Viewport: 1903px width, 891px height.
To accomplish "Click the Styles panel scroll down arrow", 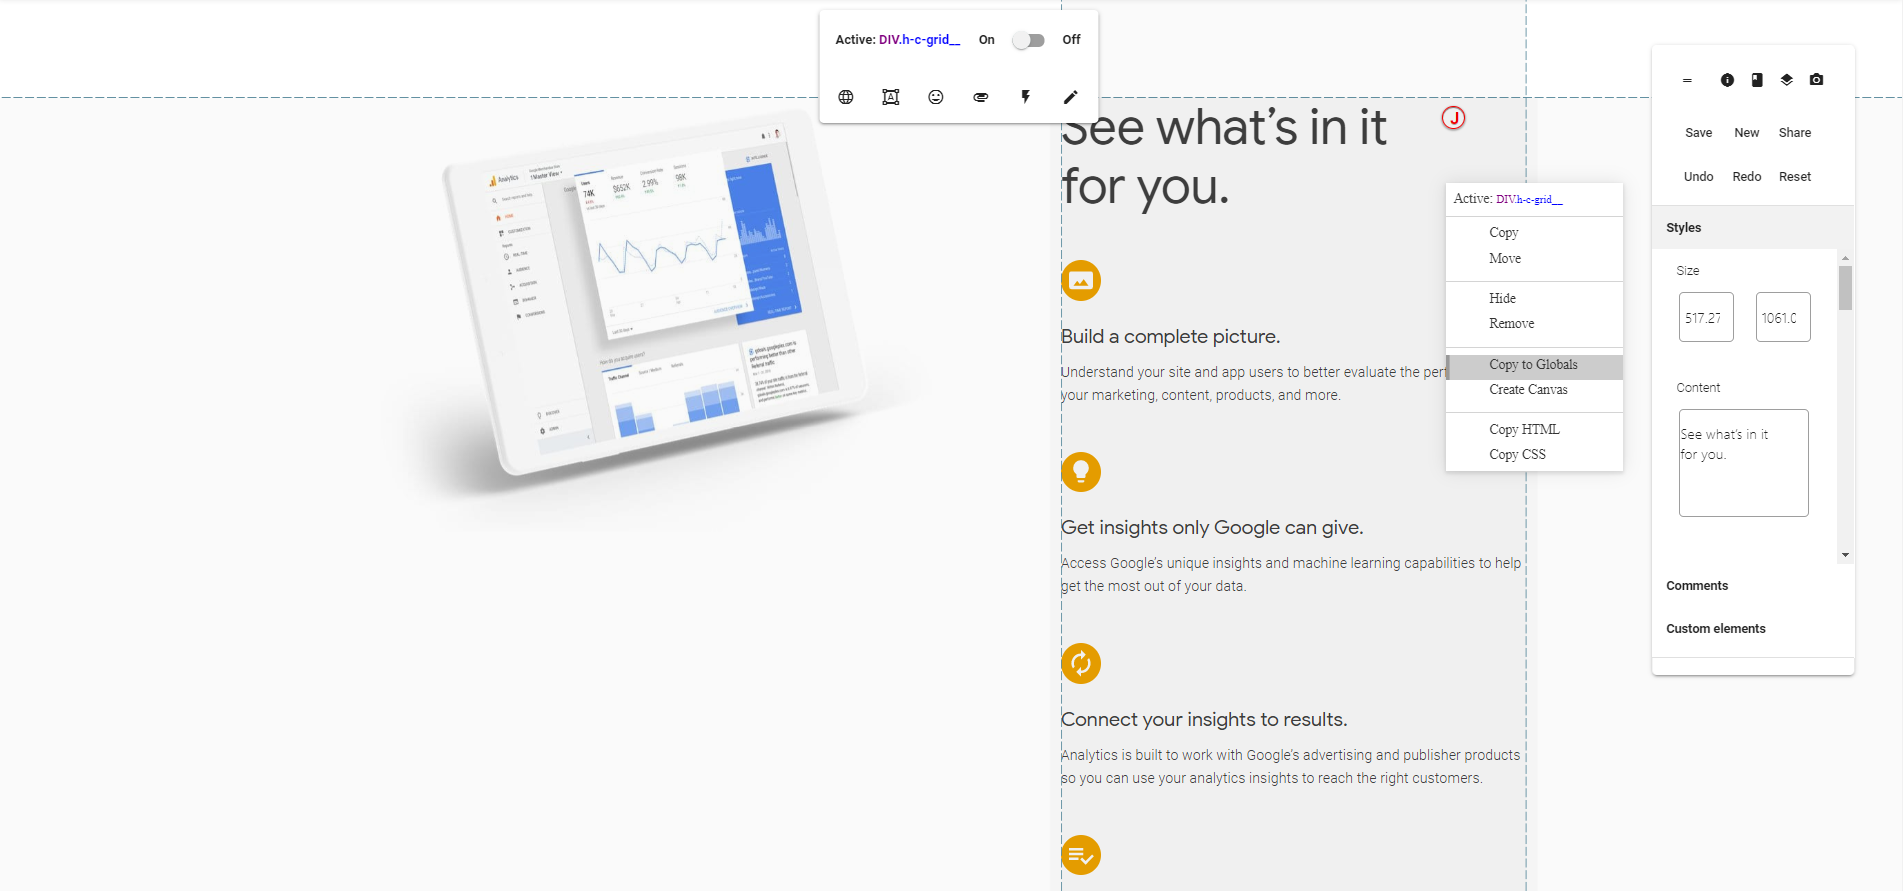I will (1845, 555).
